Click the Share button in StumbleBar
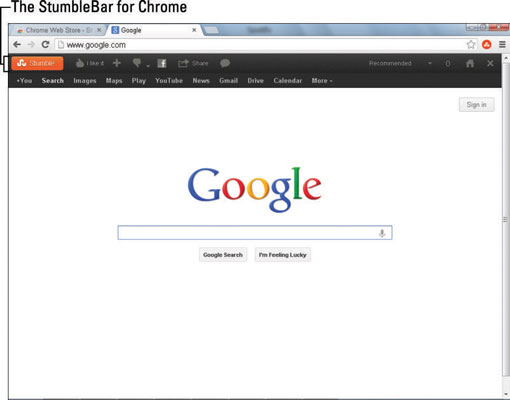Screen dimensions: 510x400 [193, 63]
